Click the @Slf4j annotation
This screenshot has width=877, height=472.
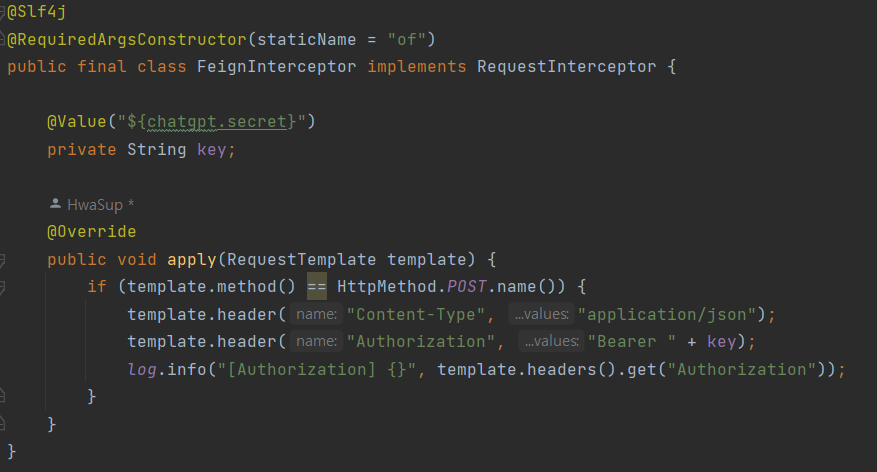click(x=37, y=12)
